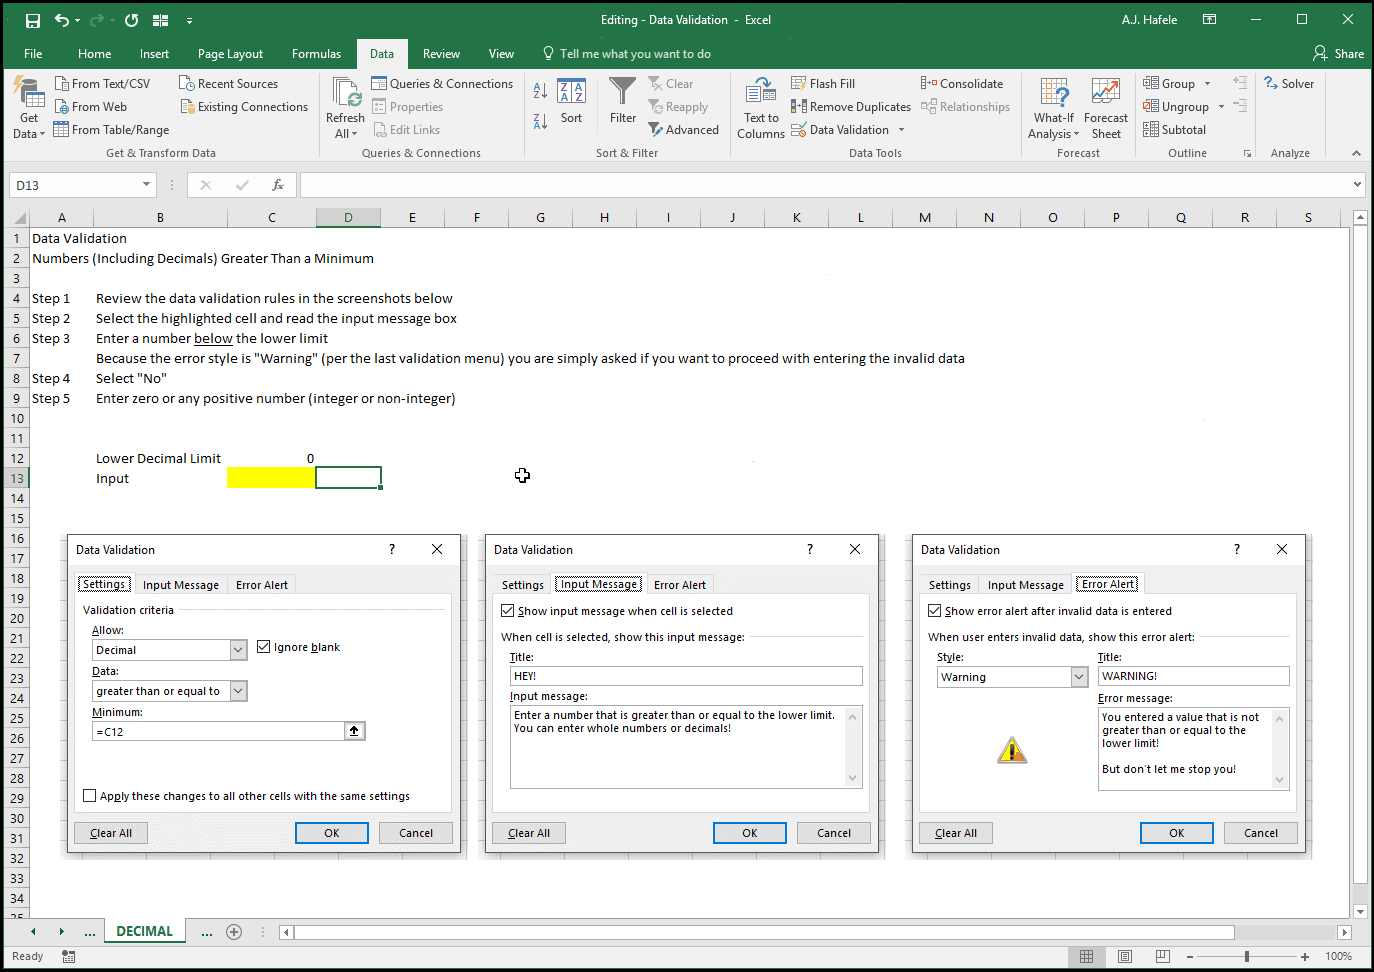The image size is (1374, 972).
Task: Expand the Allow Decimal dropdown
Action: tap(238, 650)
